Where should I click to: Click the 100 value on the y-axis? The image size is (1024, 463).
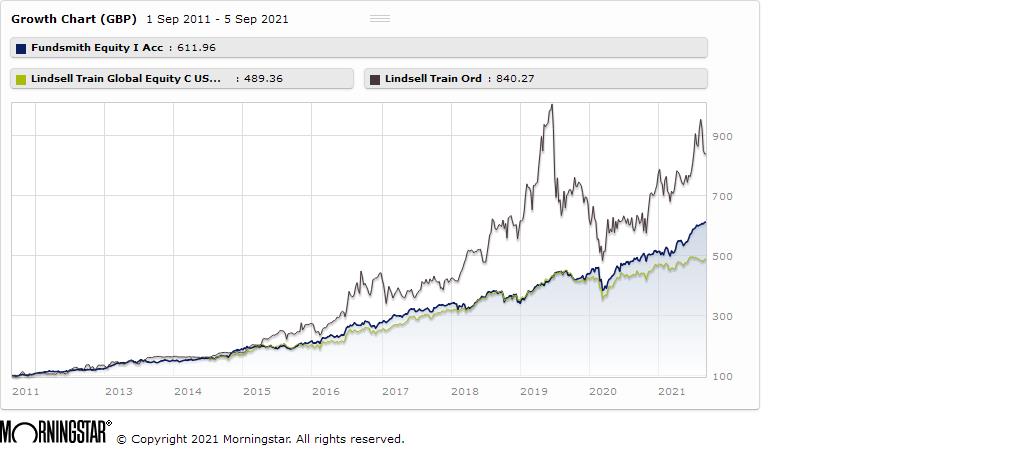point(722,376)
